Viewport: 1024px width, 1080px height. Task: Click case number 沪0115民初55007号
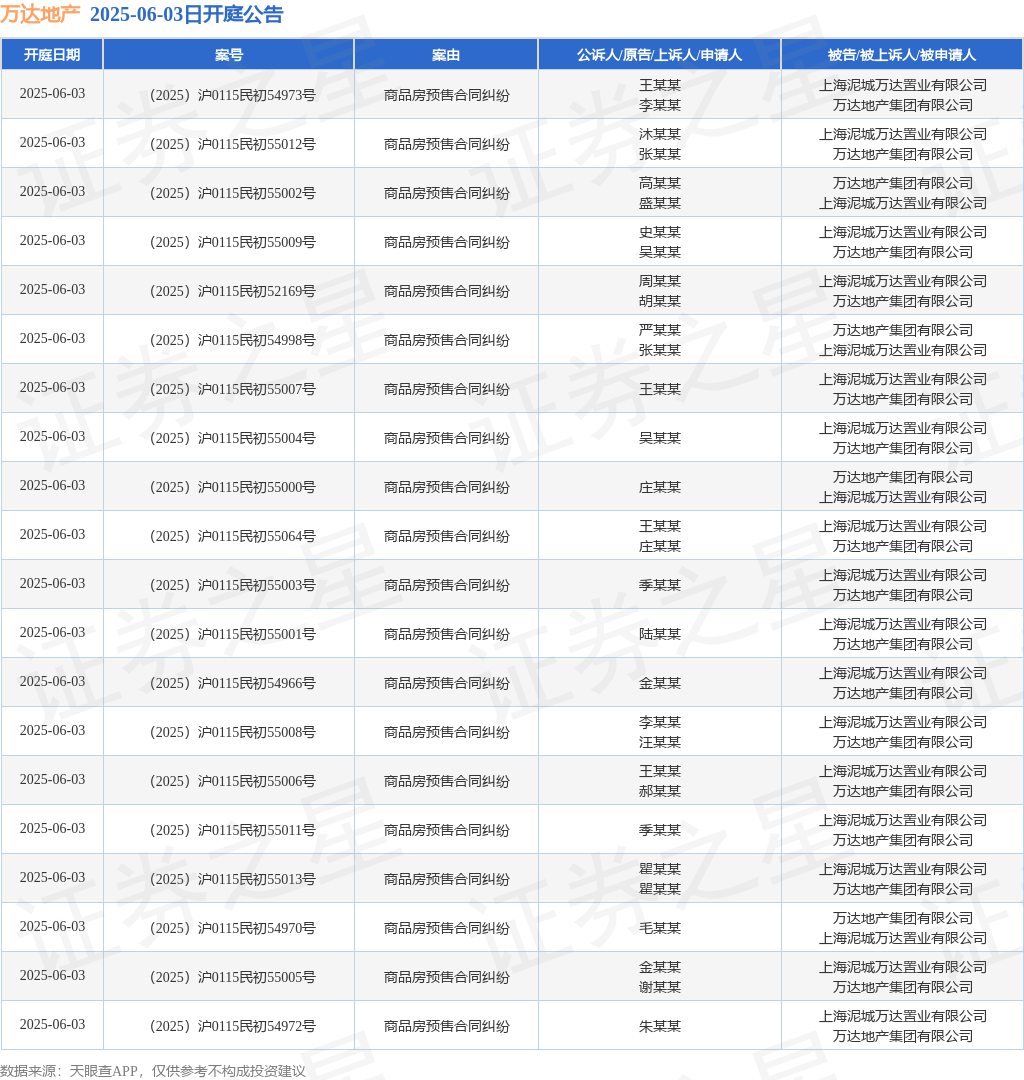click(x=233, y=388)
